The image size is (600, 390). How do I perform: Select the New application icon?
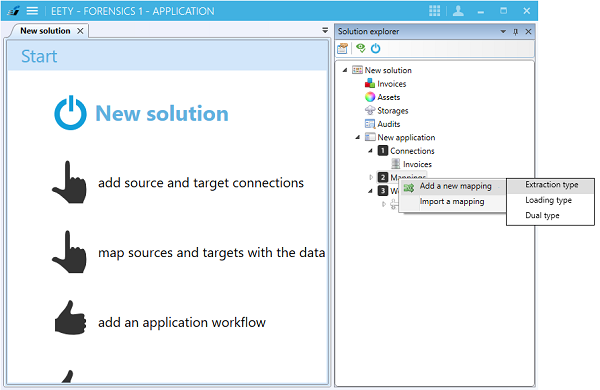(370, 137)
